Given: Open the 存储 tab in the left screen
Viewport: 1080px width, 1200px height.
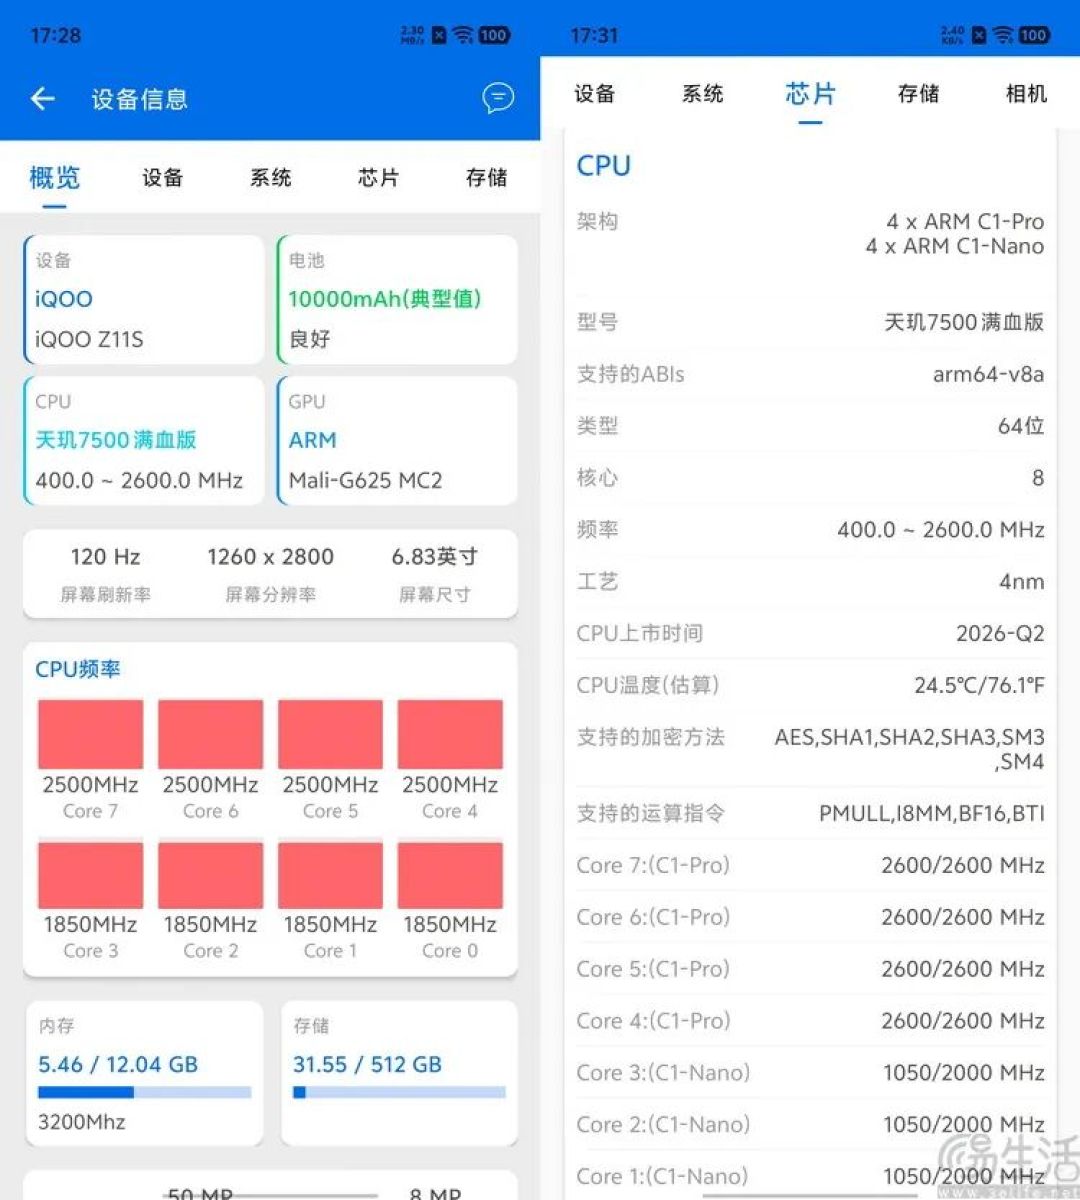Looking at the screenshot, I should pyautogui.click(x=486, y=178).
